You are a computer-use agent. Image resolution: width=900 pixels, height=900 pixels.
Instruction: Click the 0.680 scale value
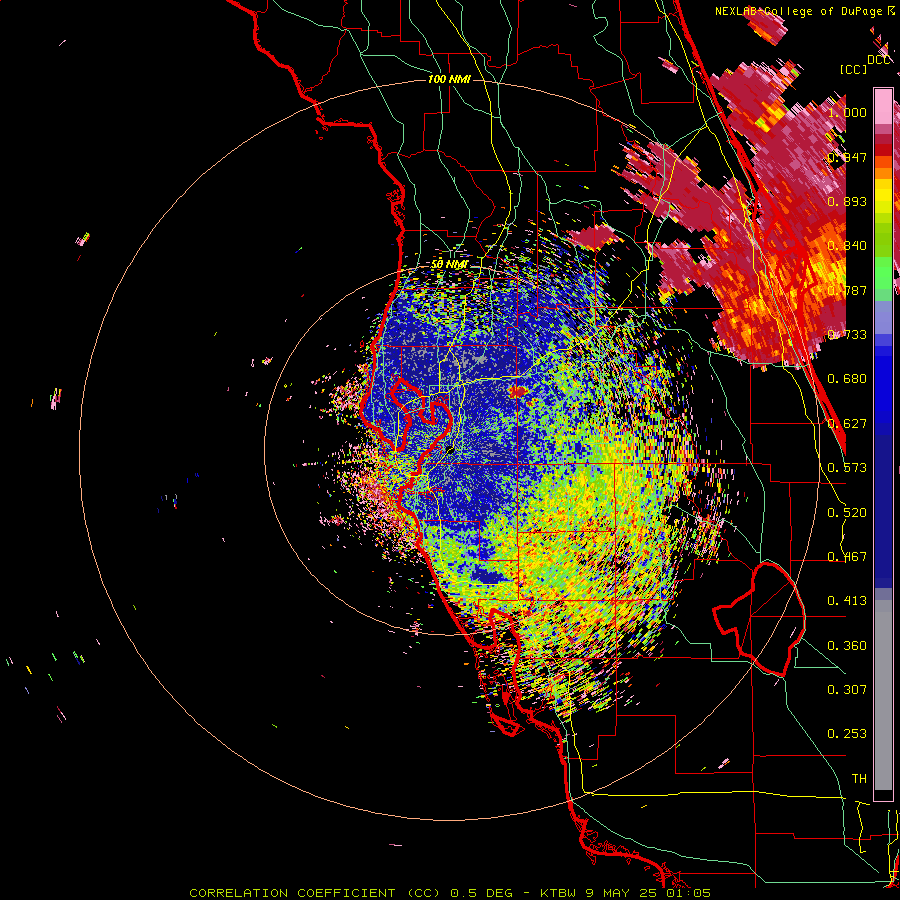click(x=847, y=379)
